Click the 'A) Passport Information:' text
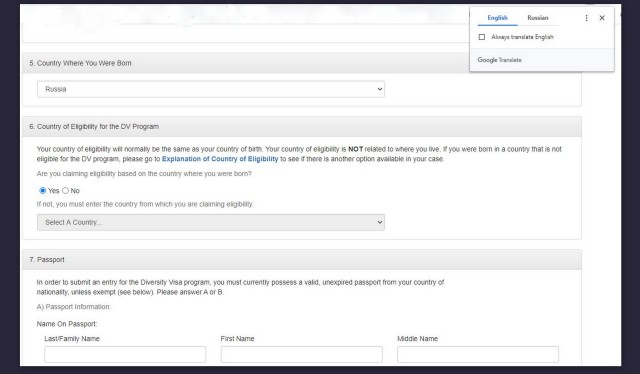The height and width of the screenshot is (374, 640). (74, 307)
